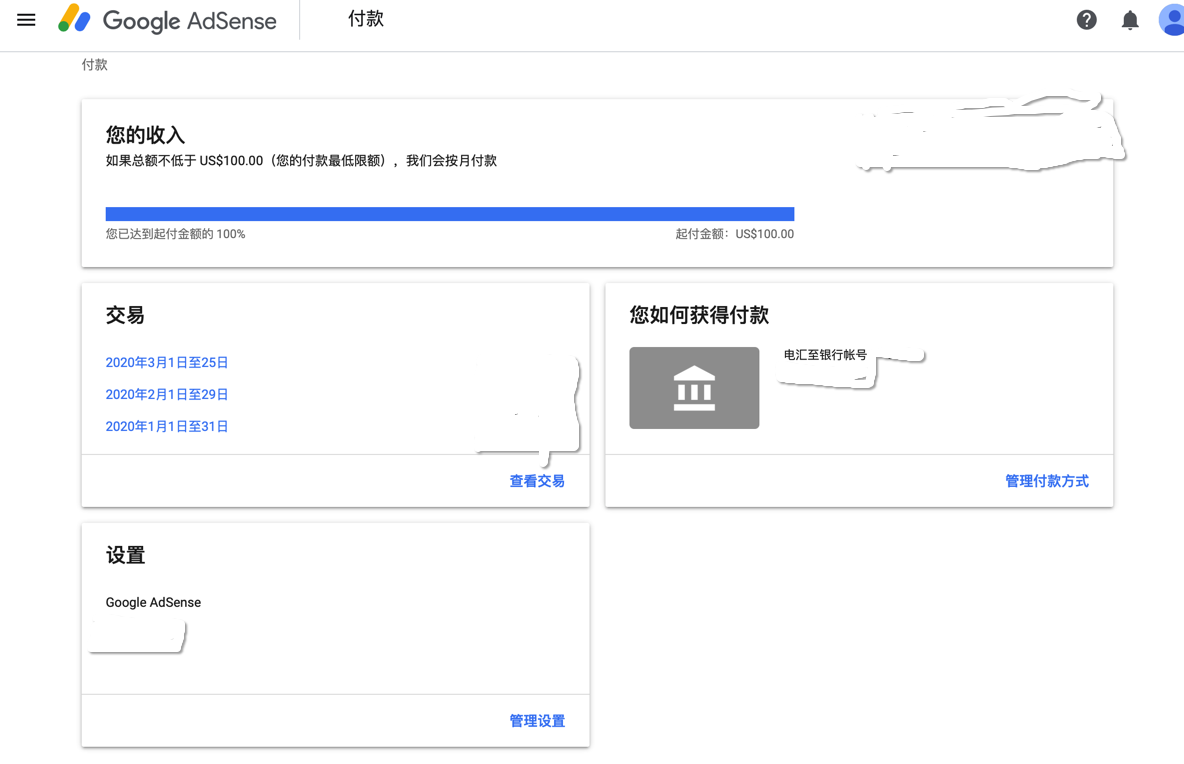
Task: Click the gray bank building icon
Action: (x=694, y=388)
